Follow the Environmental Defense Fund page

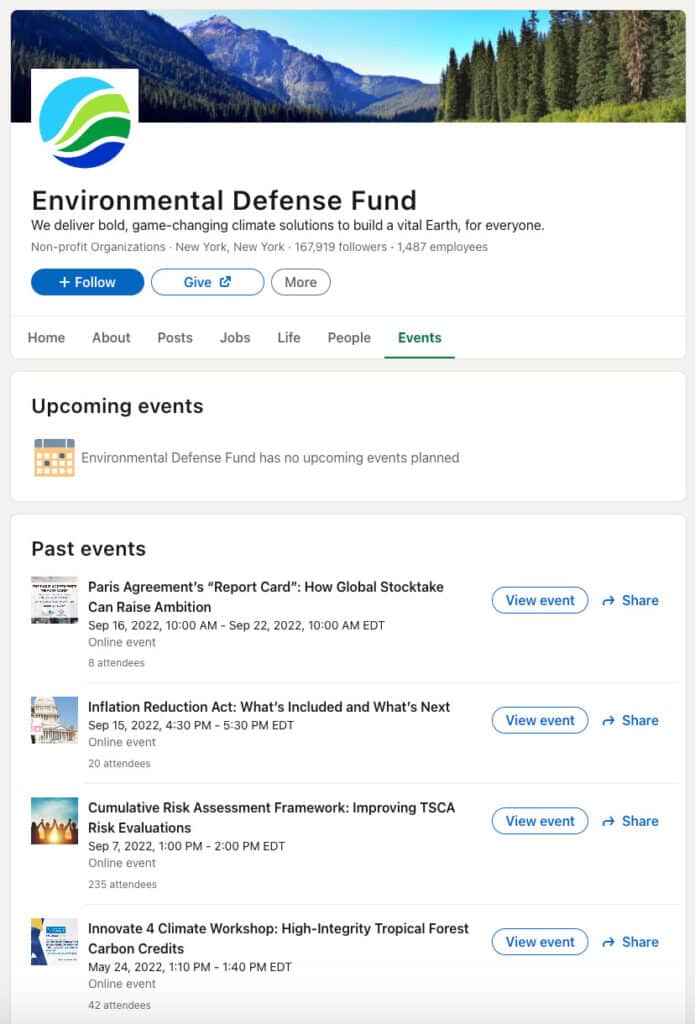(x=87, y=282)
